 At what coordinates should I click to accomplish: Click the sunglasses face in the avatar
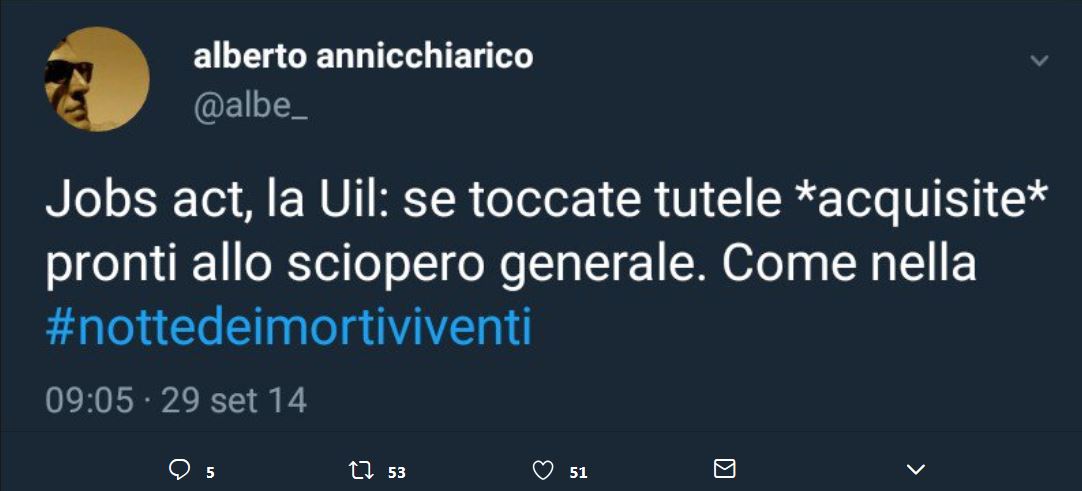tap(70, 76)
